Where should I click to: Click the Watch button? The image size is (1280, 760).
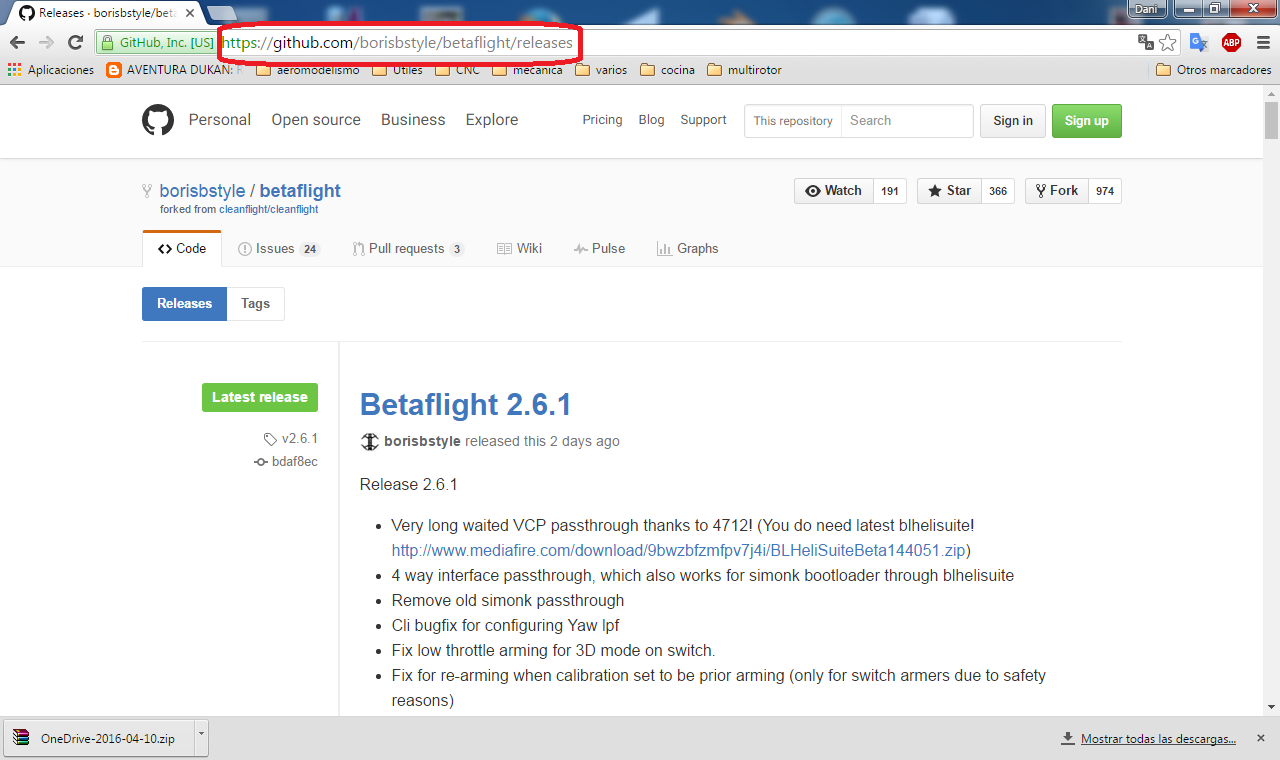tap(834, 191)
